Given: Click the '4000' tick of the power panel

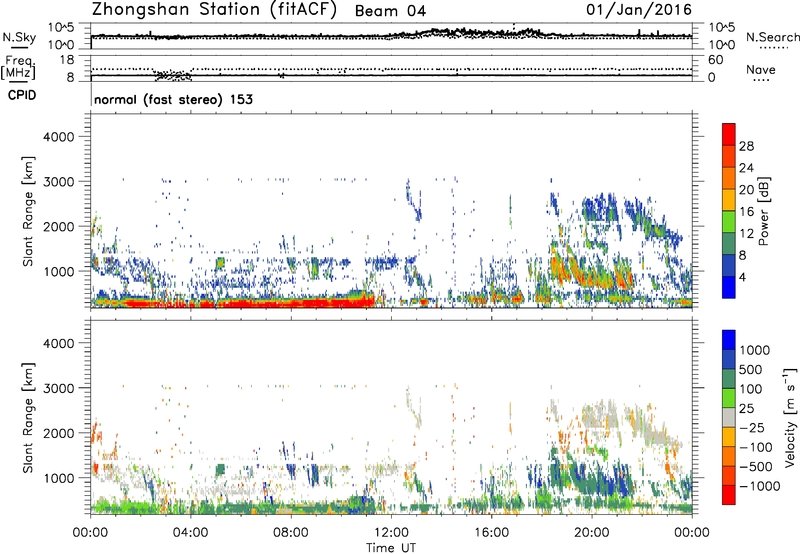Looking at the screenshot, I should click(x=58, y=137).
